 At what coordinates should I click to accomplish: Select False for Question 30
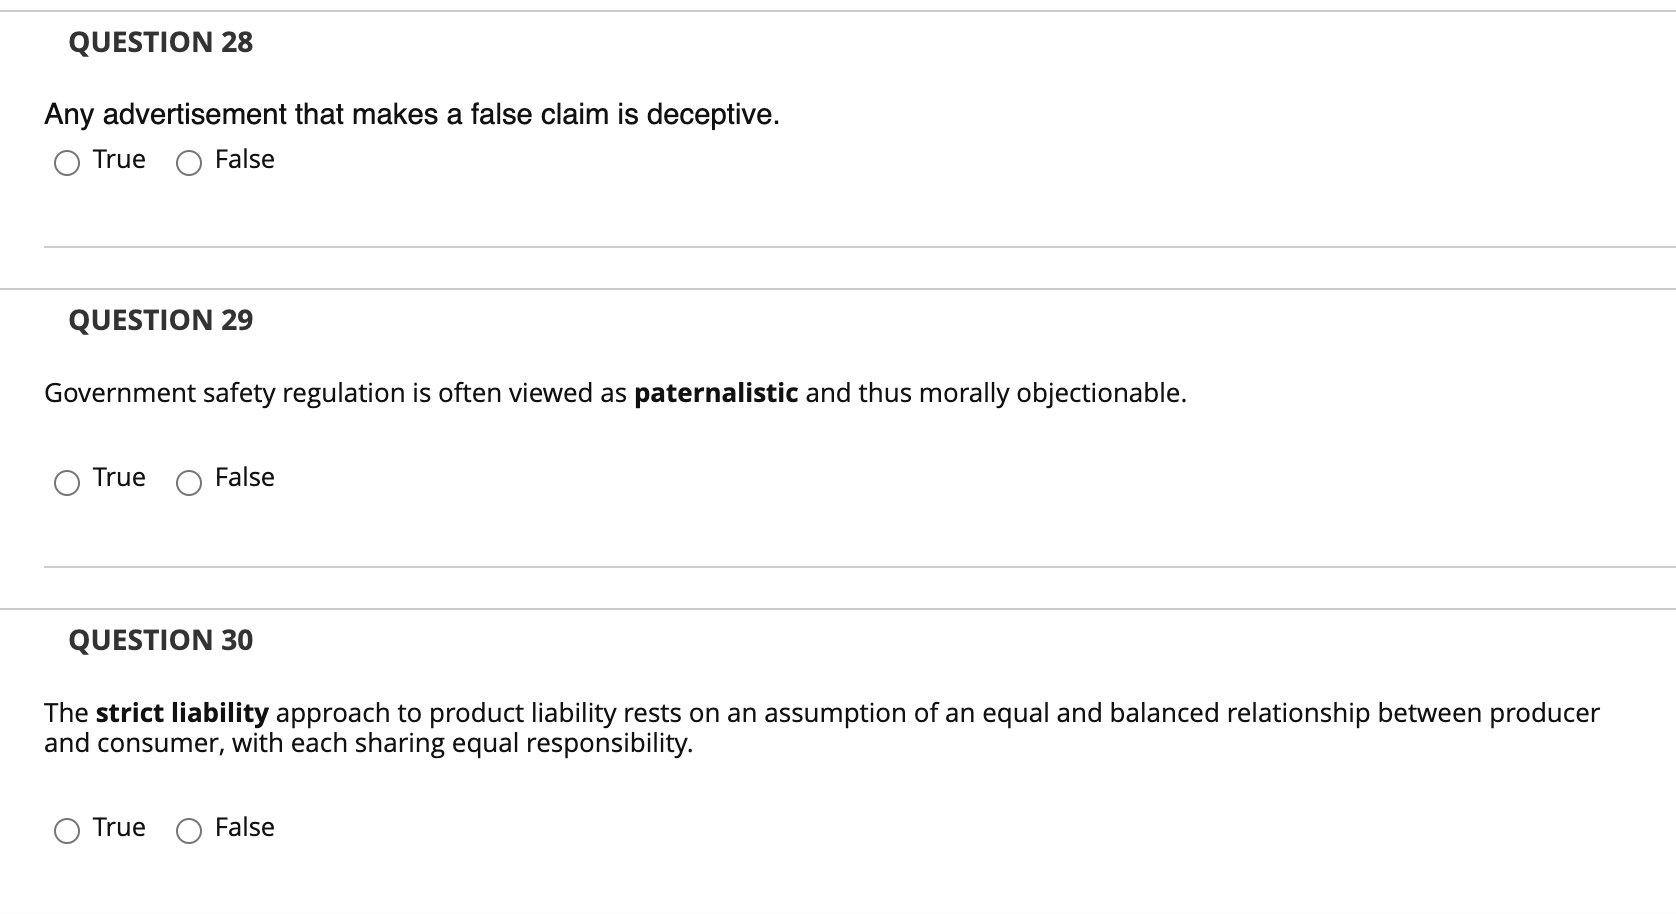point(188,831)
